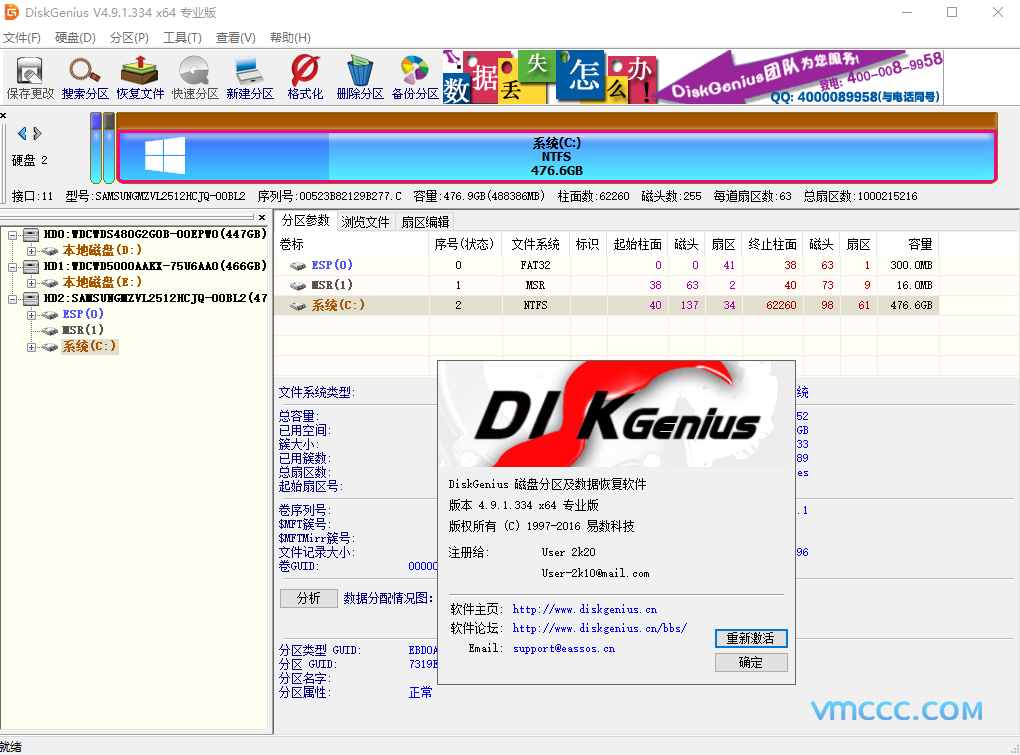Select 本地磁盘(E:) in the tree

(102, 282)
